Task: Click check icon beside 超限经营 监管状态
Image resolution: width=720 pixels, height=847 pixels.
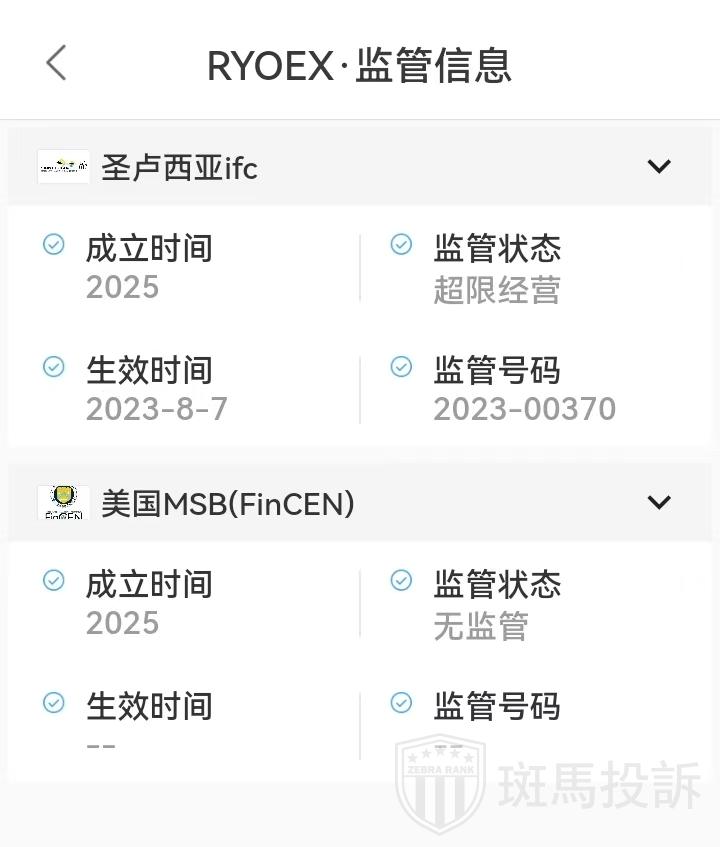Action: [401, 245]
